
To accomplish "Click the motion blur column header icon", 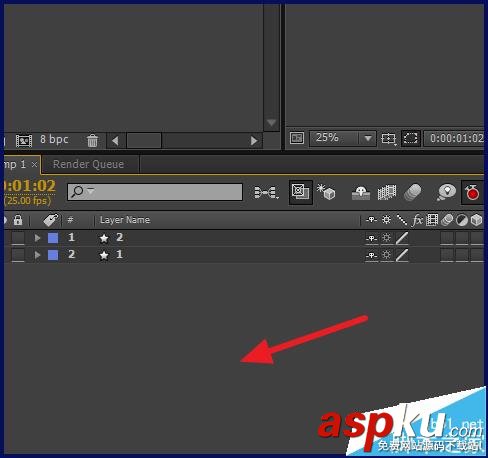I will coord(447,220).
